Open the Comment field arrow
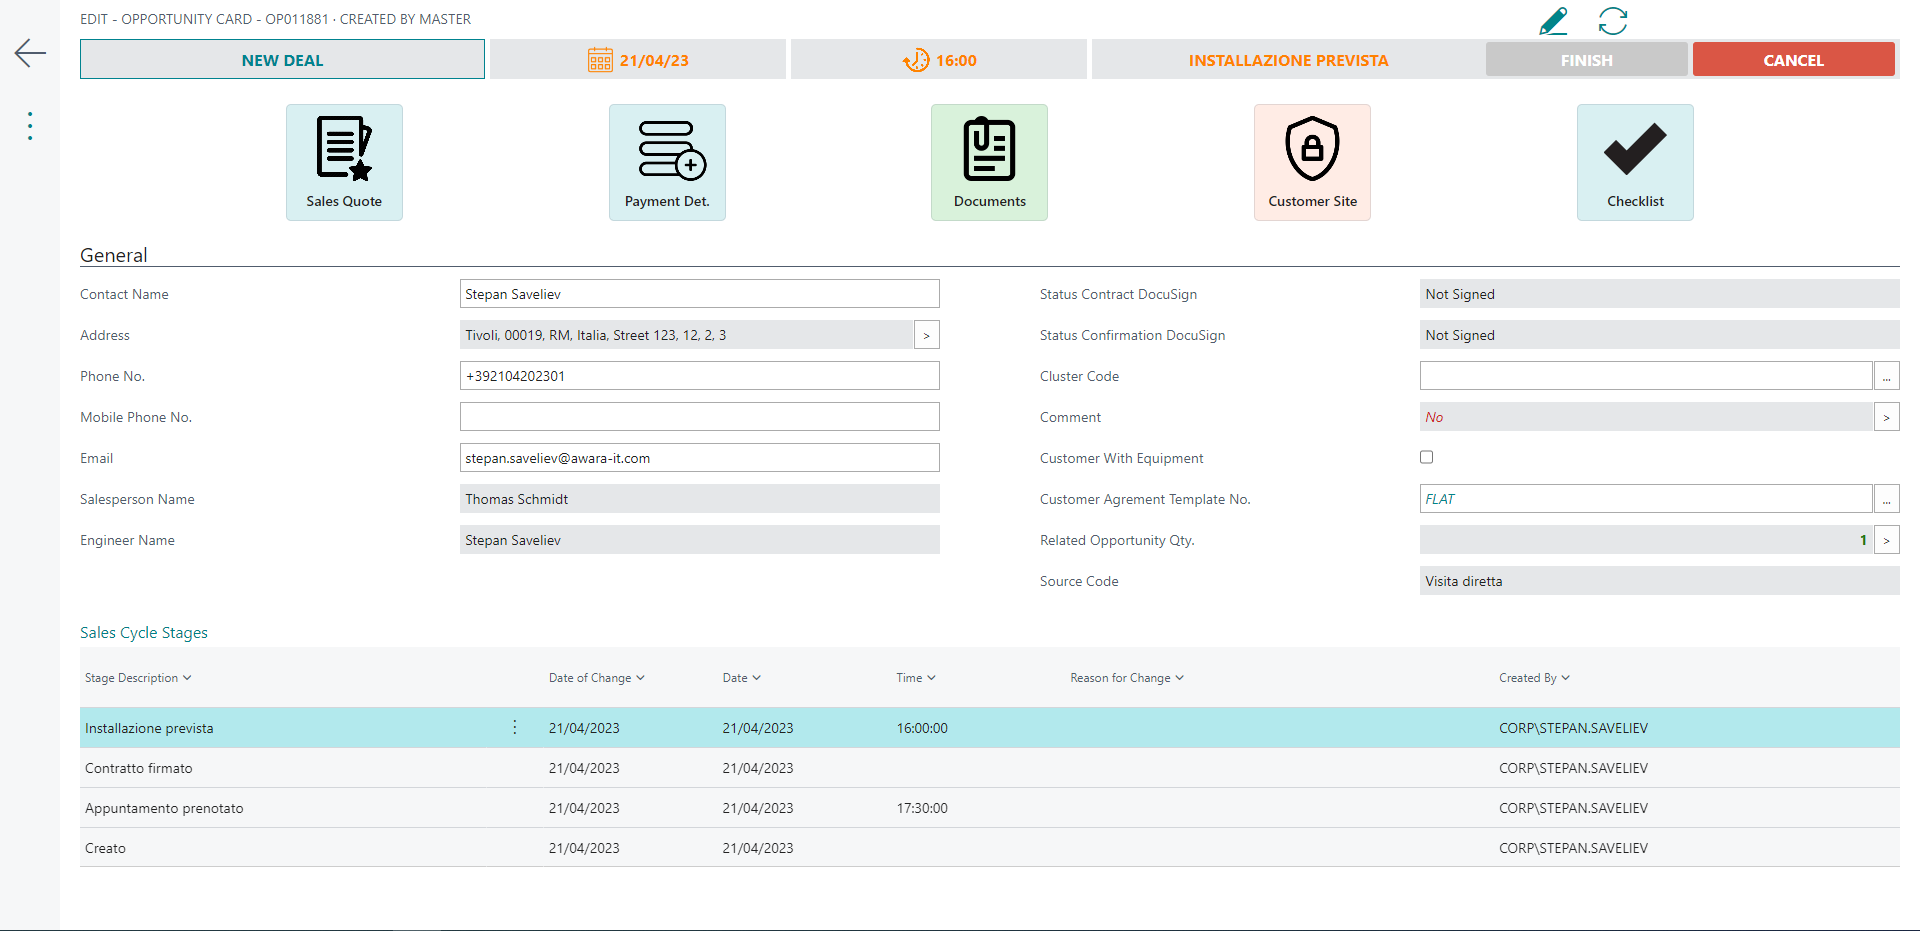The width and height of the screenshot is (1920, 931). coord(1887,417)
